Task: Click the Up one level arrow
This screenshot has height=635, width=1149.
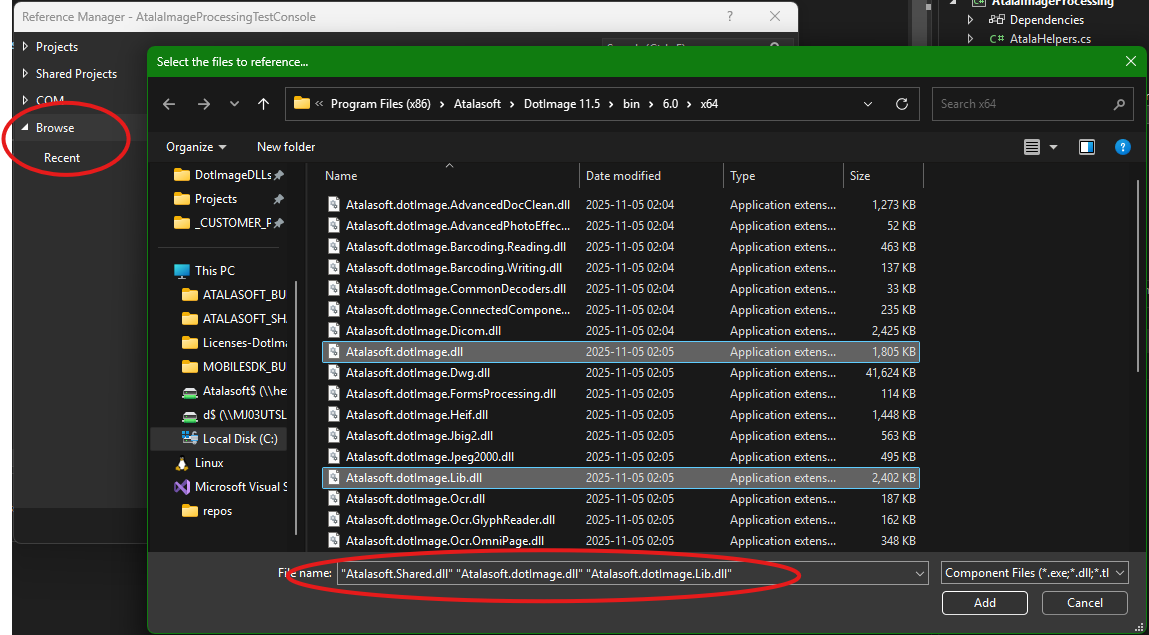Action: (x=263, y=104)
